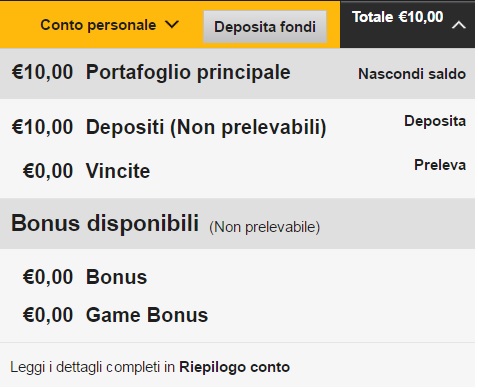This screenshot has height=388, width=478.
Task: Click the Deposita link beside Depositi
Action: pyautogui.click(x=435, y=121)
